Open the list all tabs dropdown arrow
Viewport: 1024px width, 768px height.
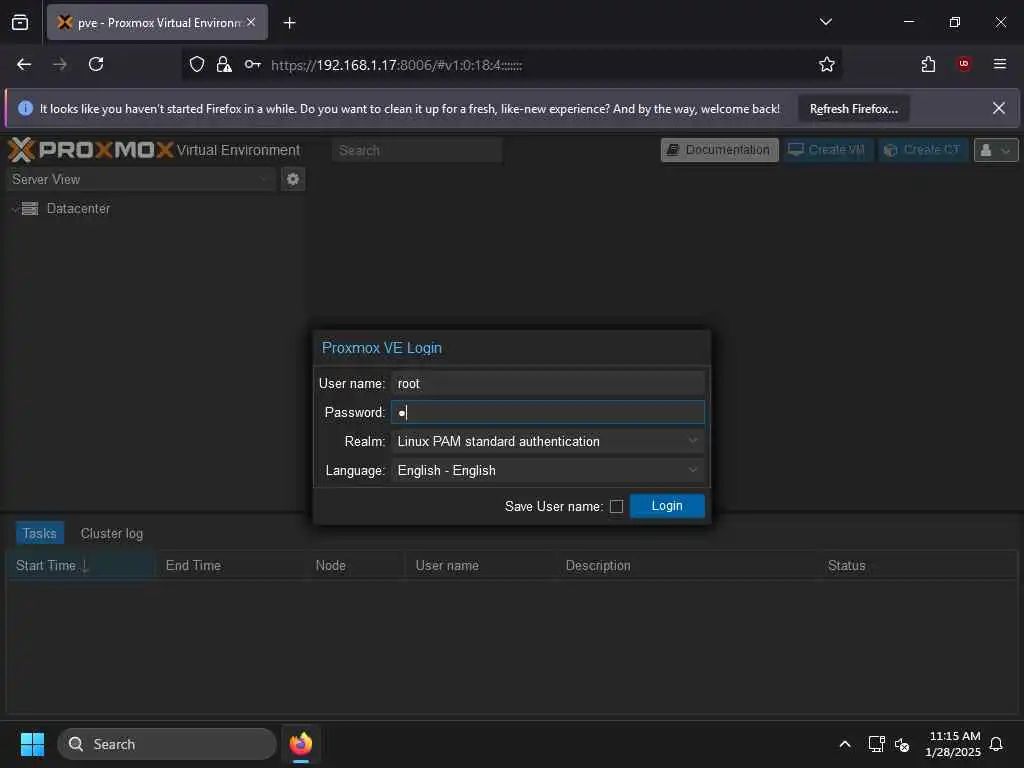825,22
